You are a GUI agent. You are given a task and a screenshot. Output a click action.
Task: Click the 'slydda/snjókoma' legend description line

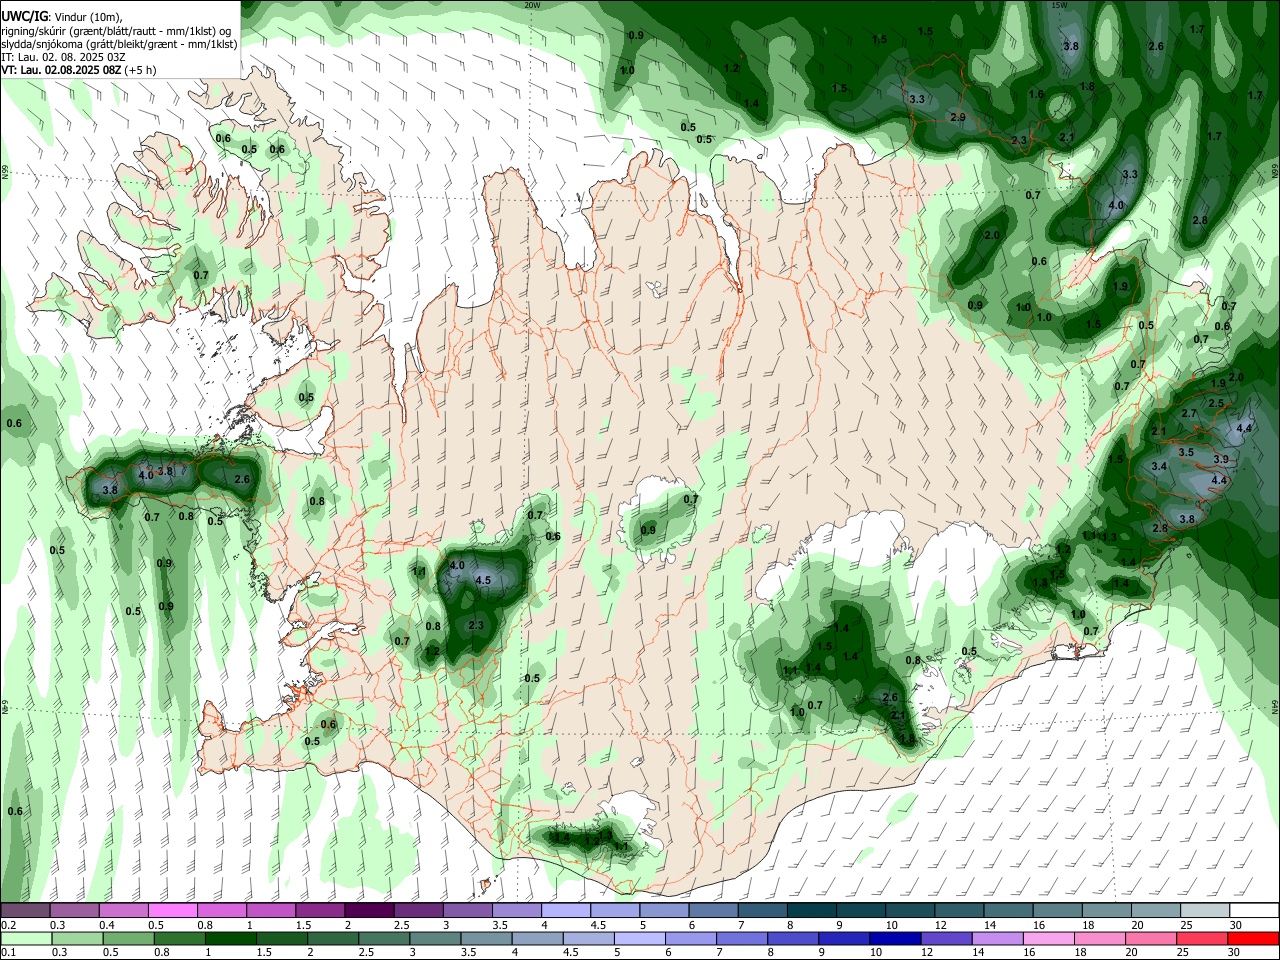pyautogui.click(x=119, y=44)
